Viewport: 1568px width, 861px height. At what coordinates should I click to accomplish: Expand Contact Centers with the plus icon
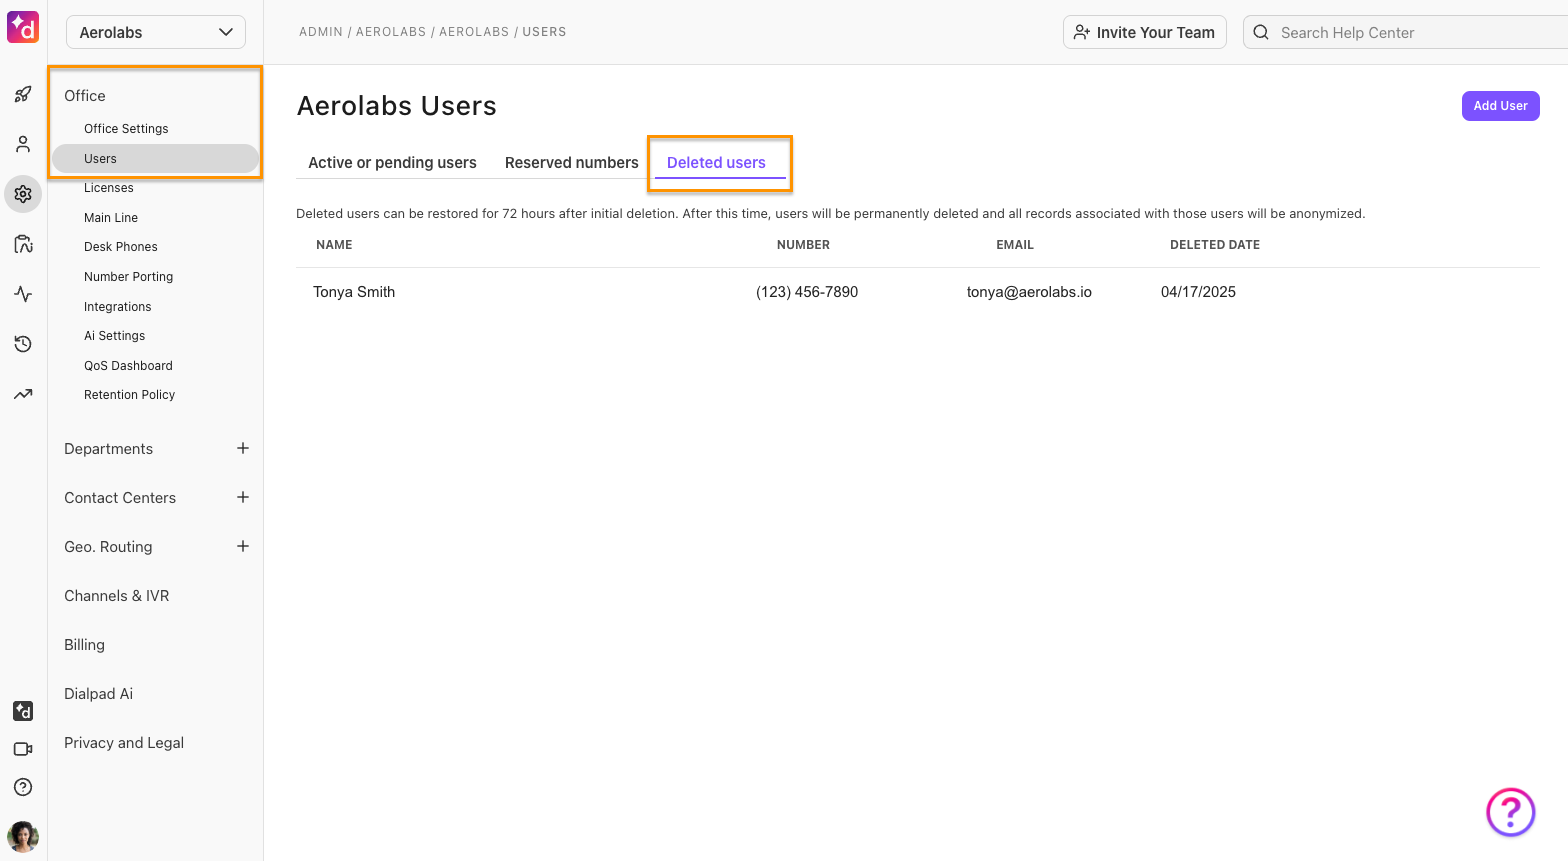243,497
